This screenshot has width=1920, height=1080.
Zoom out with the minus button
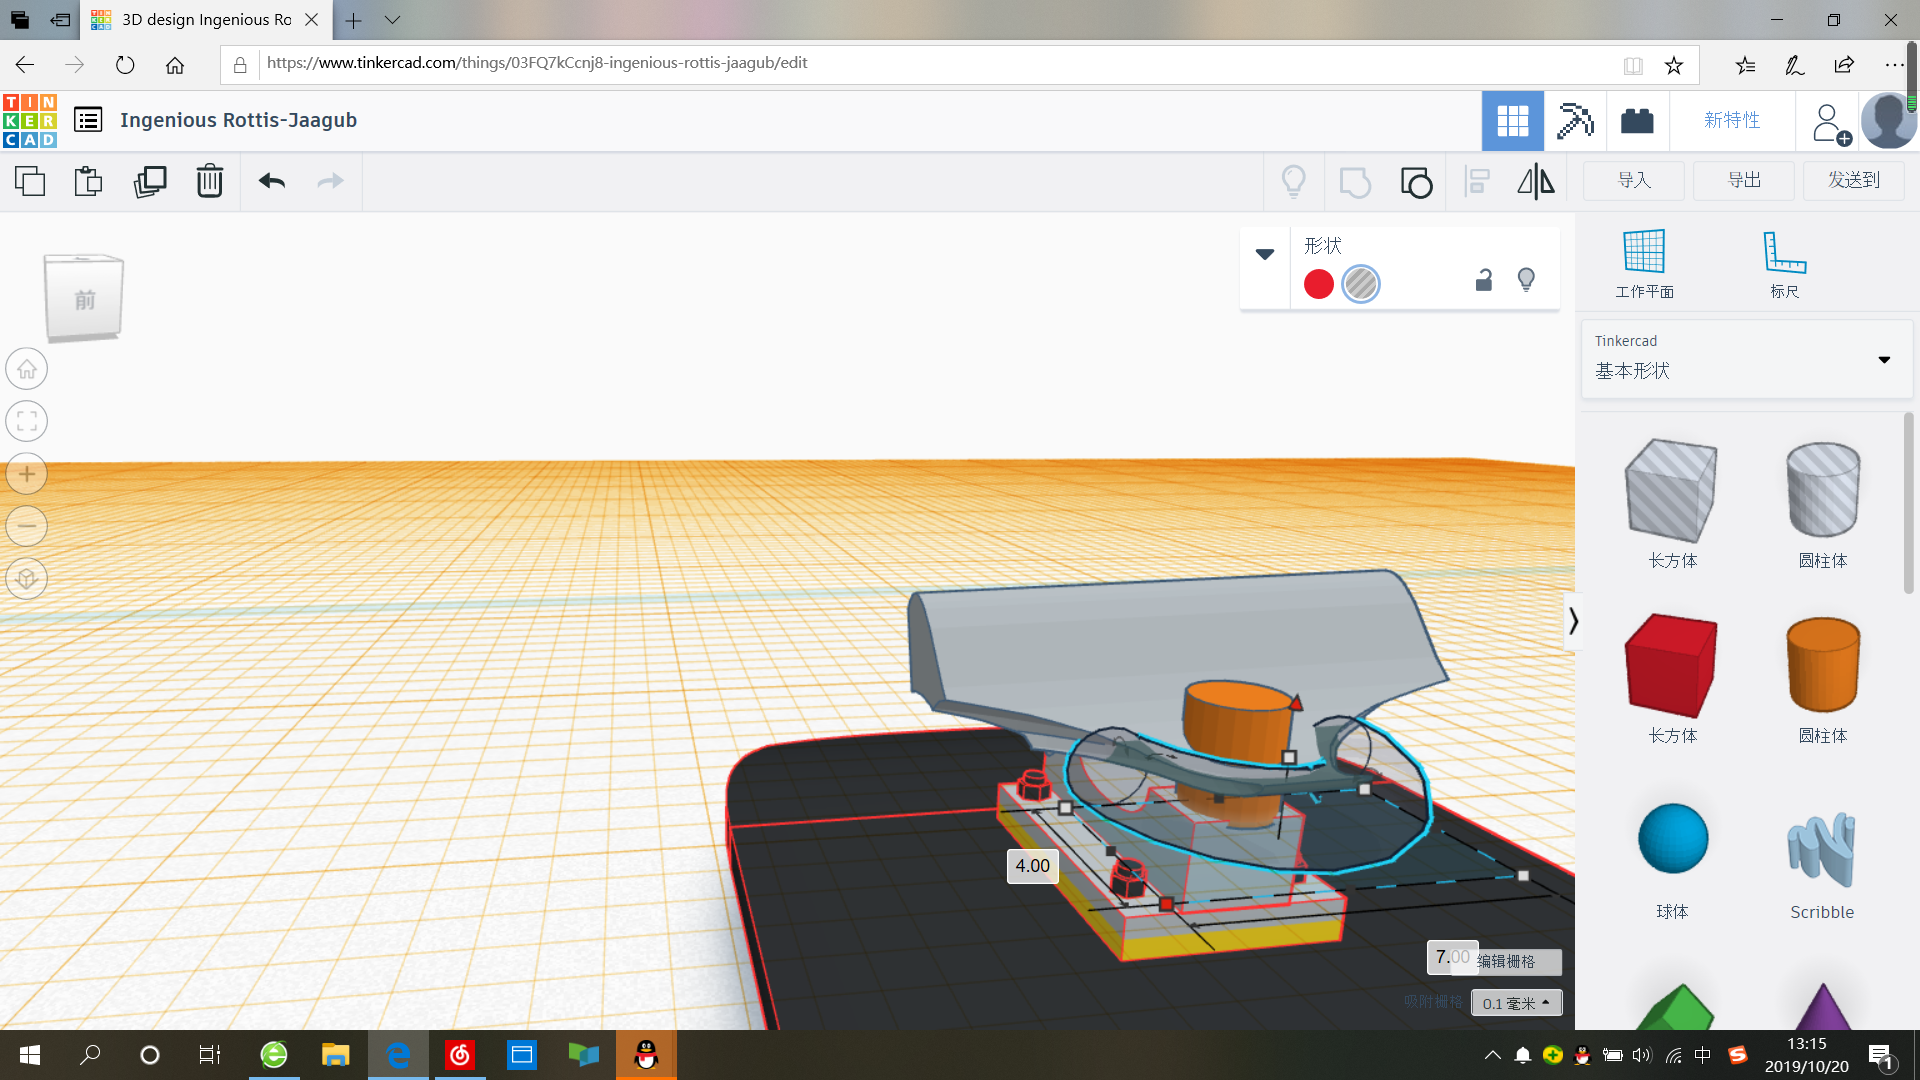coord(27,526)
